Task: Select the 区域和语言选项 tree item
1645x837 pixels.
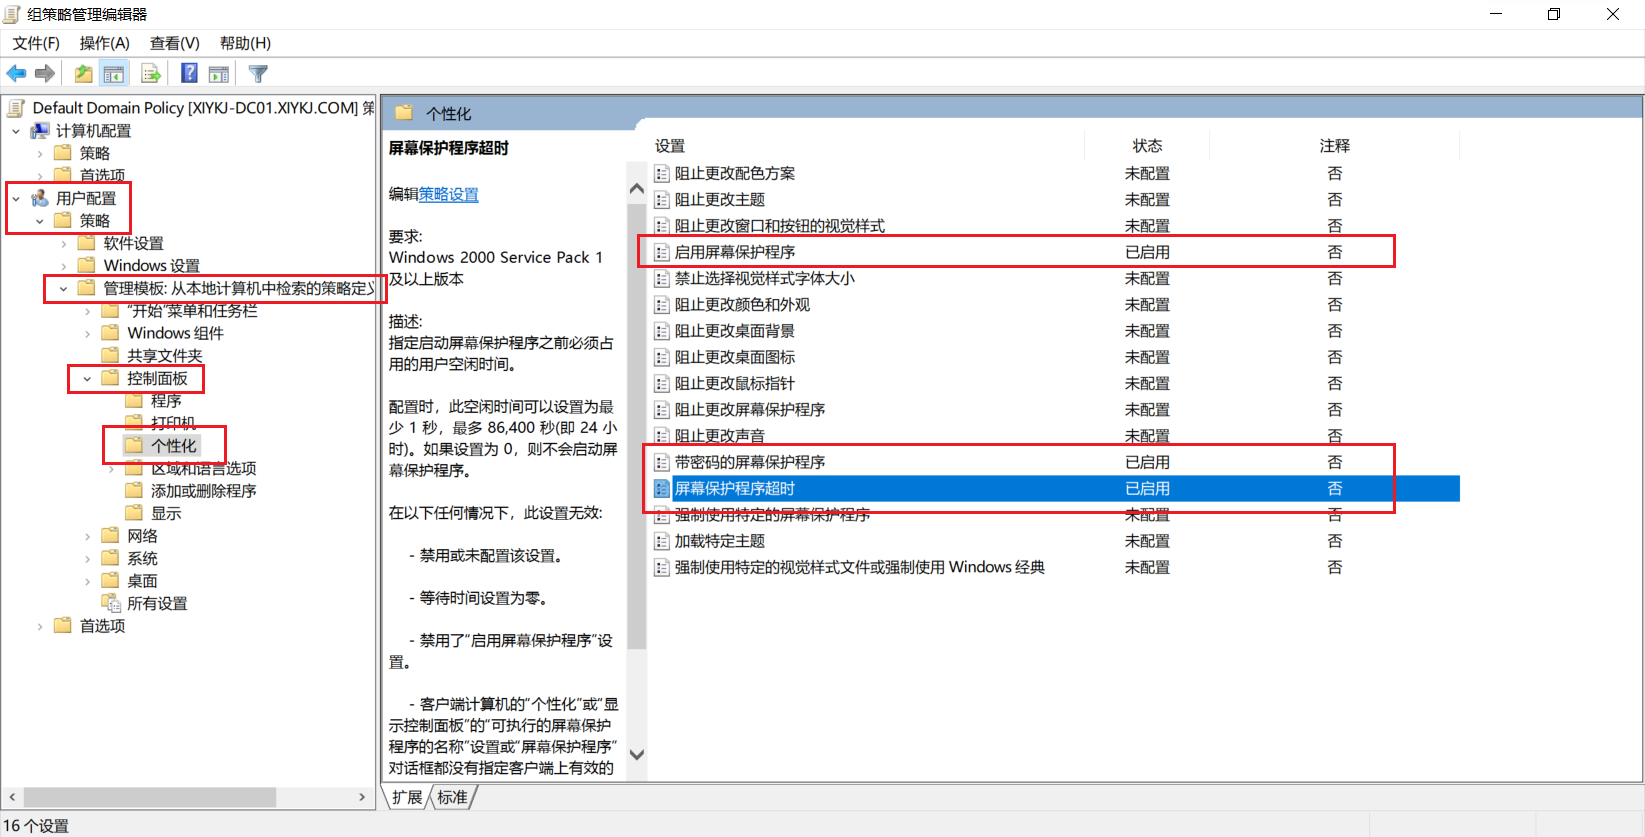Action: [x=203, y=468]
